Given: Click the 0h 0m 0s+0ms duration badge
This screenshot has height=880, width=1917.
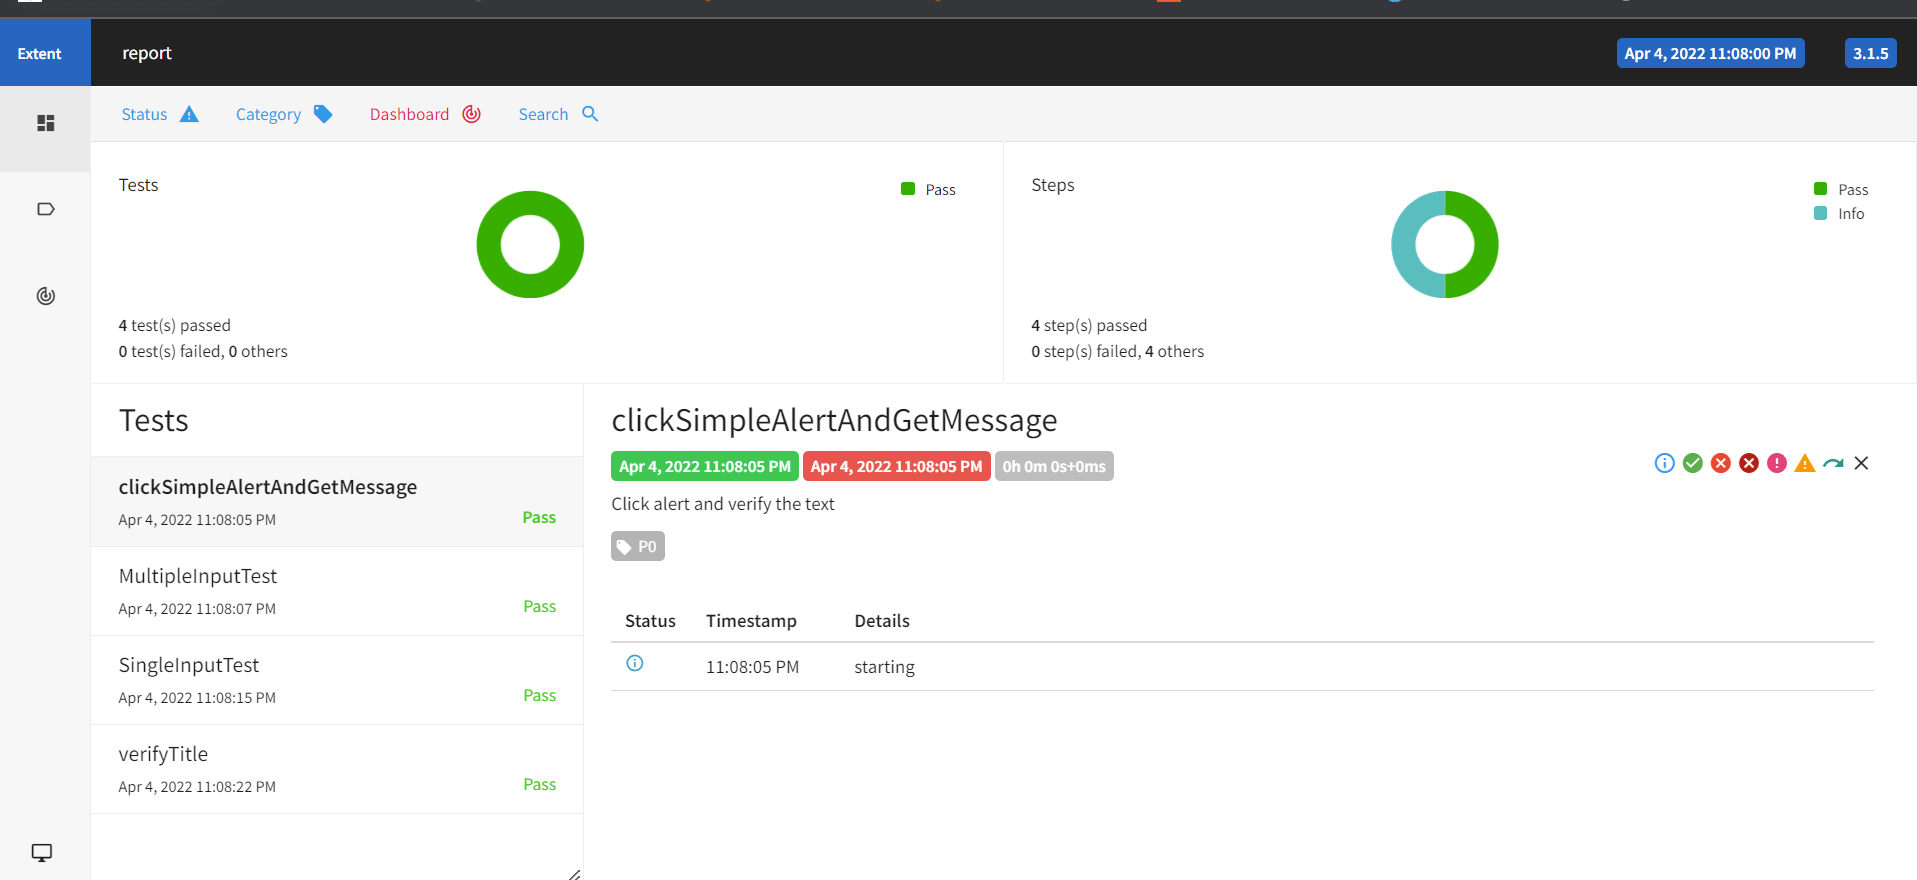Looking at the screenshot, I should [1054, 466].
